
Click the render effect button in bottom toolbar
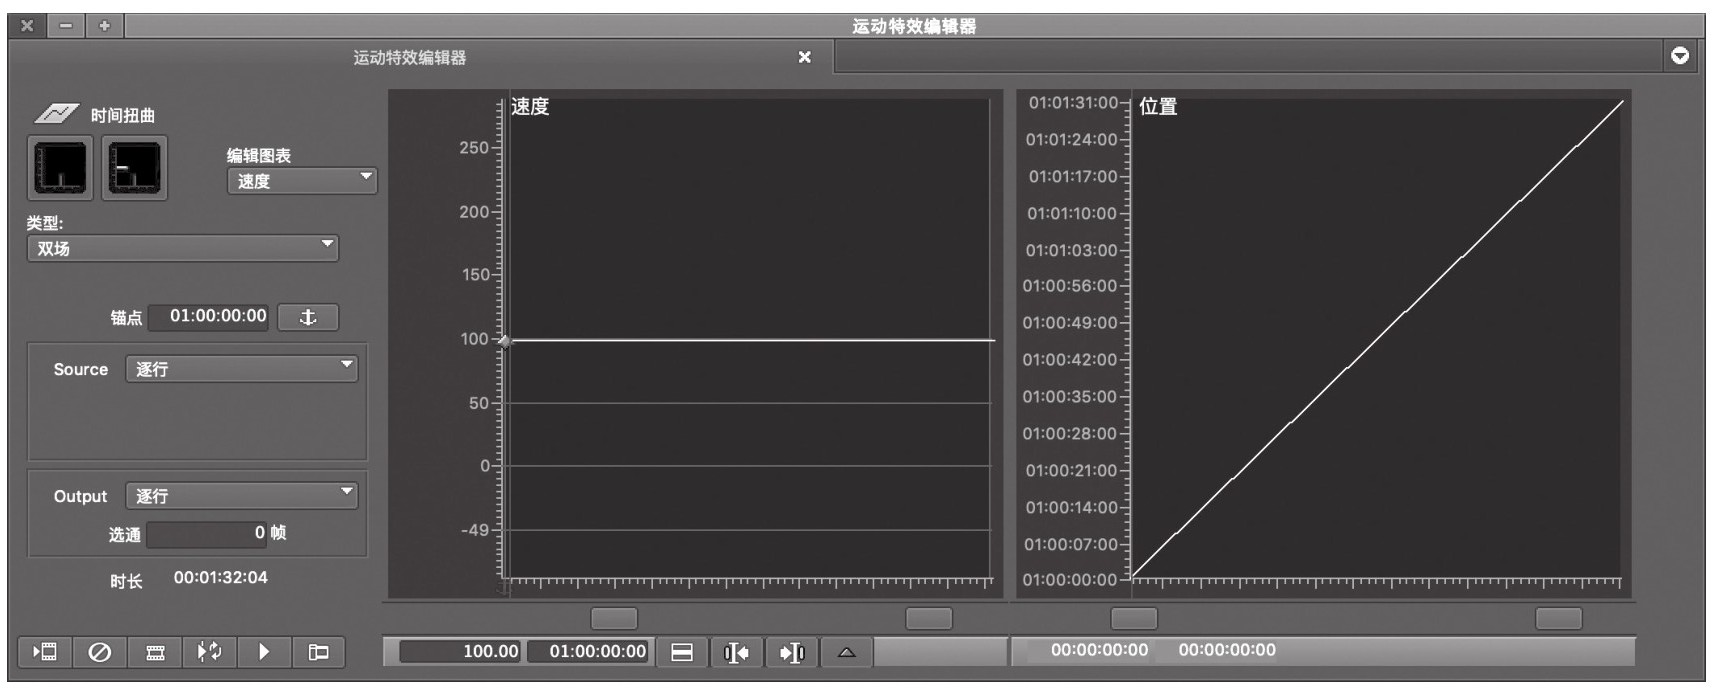pos(45,652)
